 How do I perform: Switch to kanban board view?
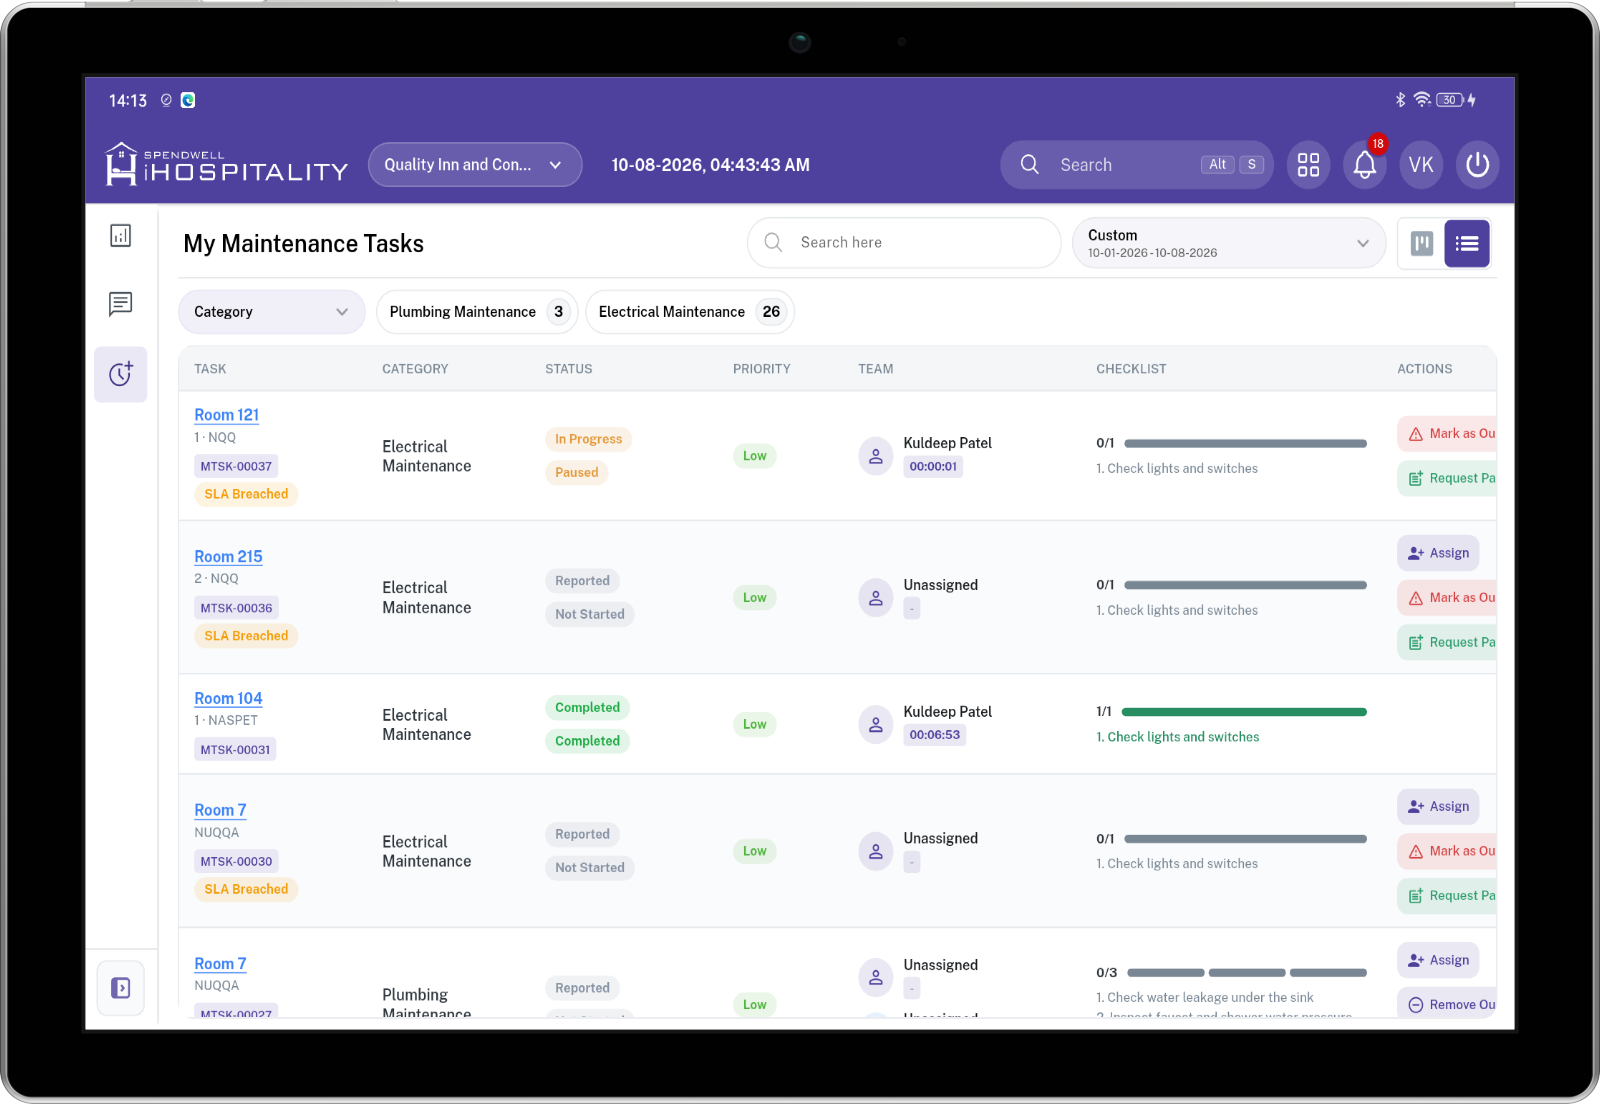tap(1421, 244)
